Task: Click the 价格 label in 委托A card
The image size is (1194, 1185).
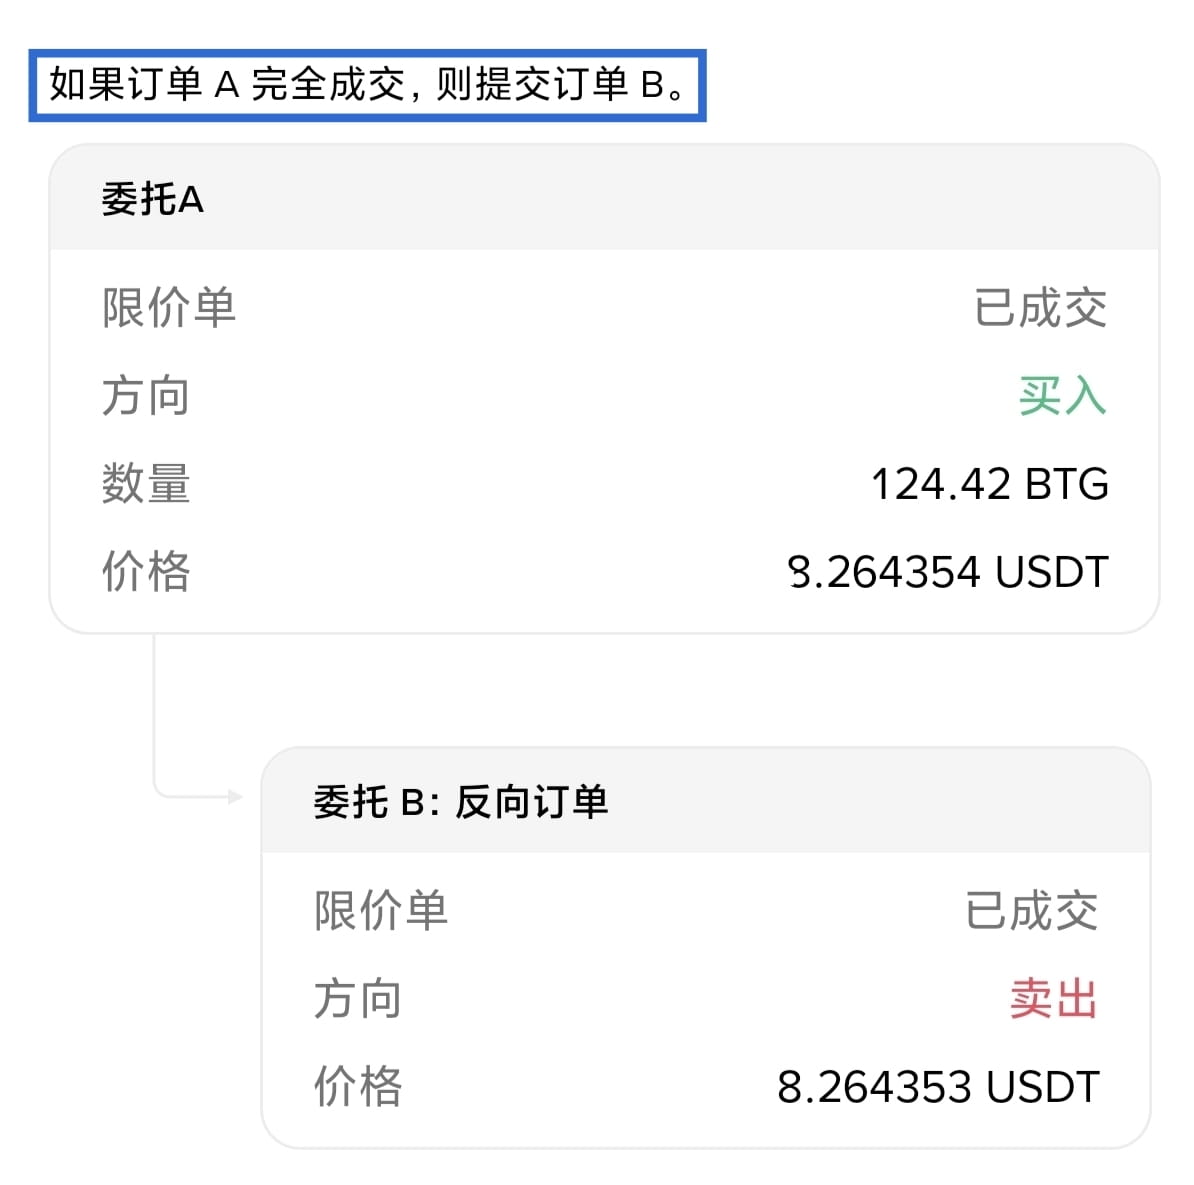Action: coord(146,572)
